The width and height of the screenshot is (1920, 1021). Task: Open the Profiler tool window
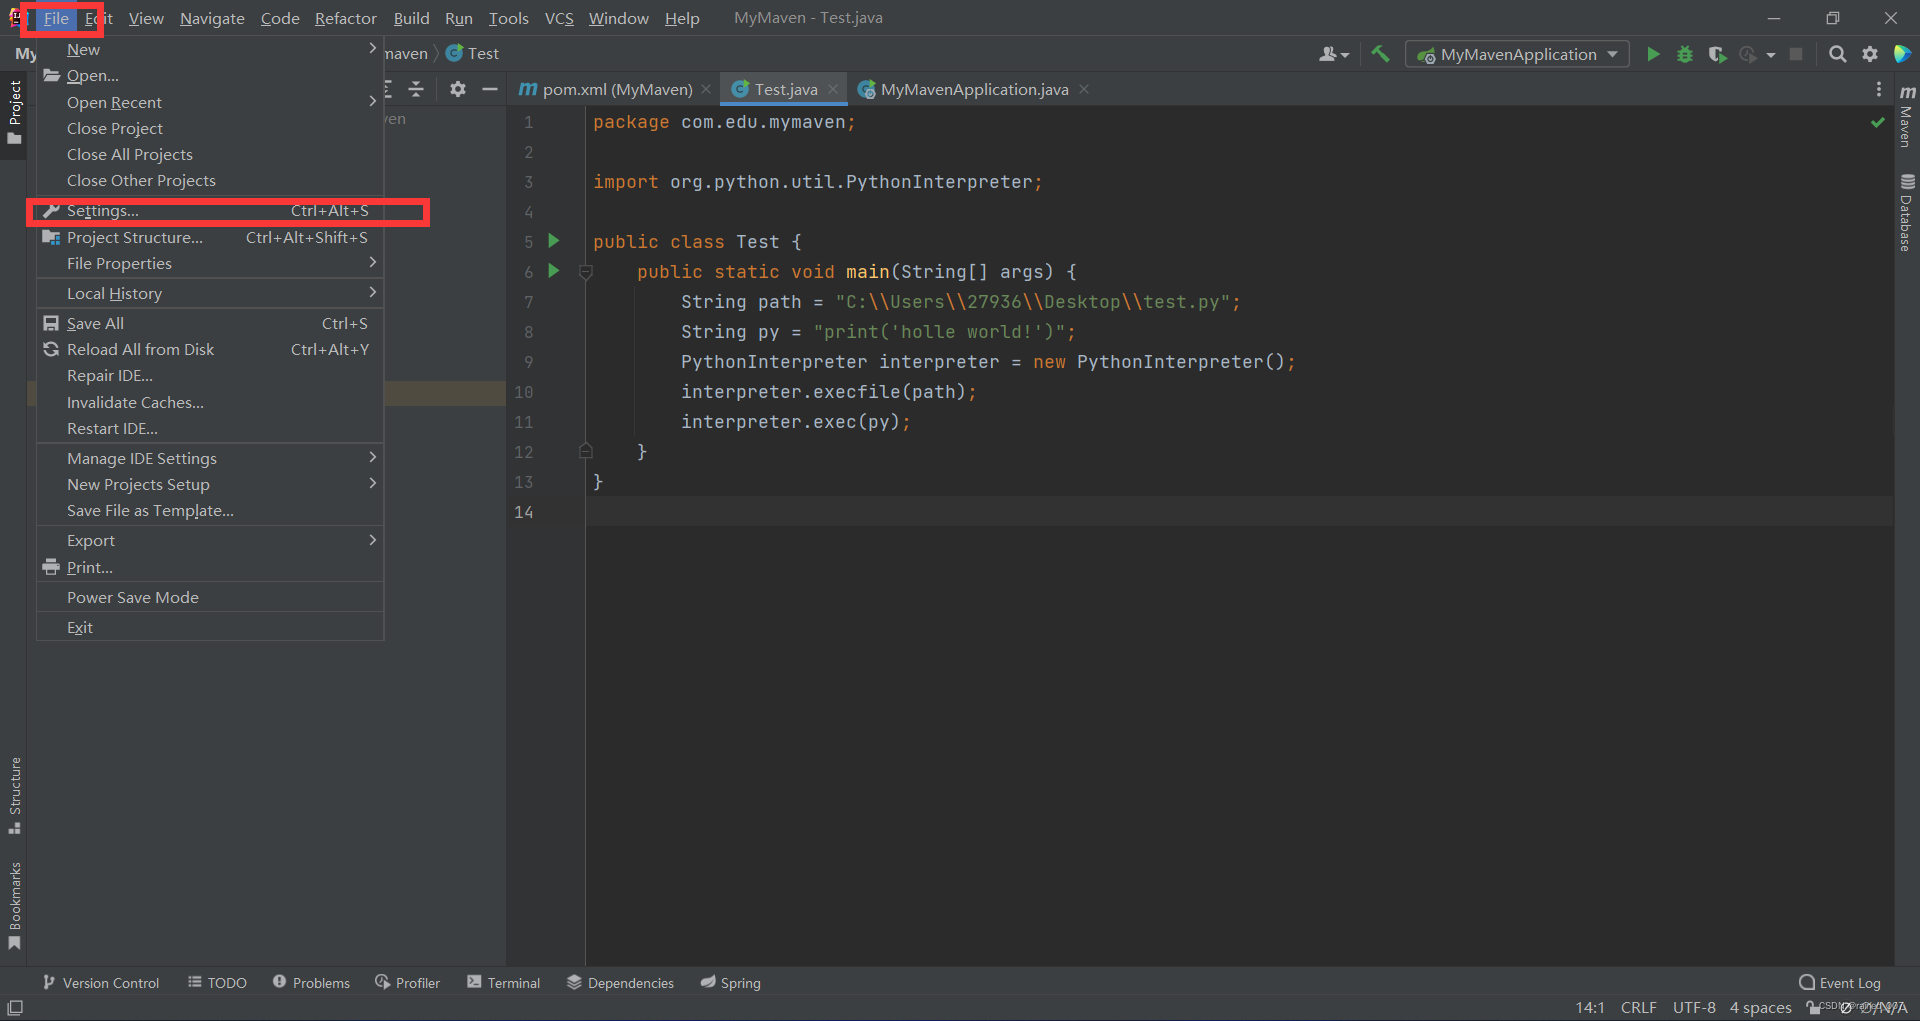[407, 983]
